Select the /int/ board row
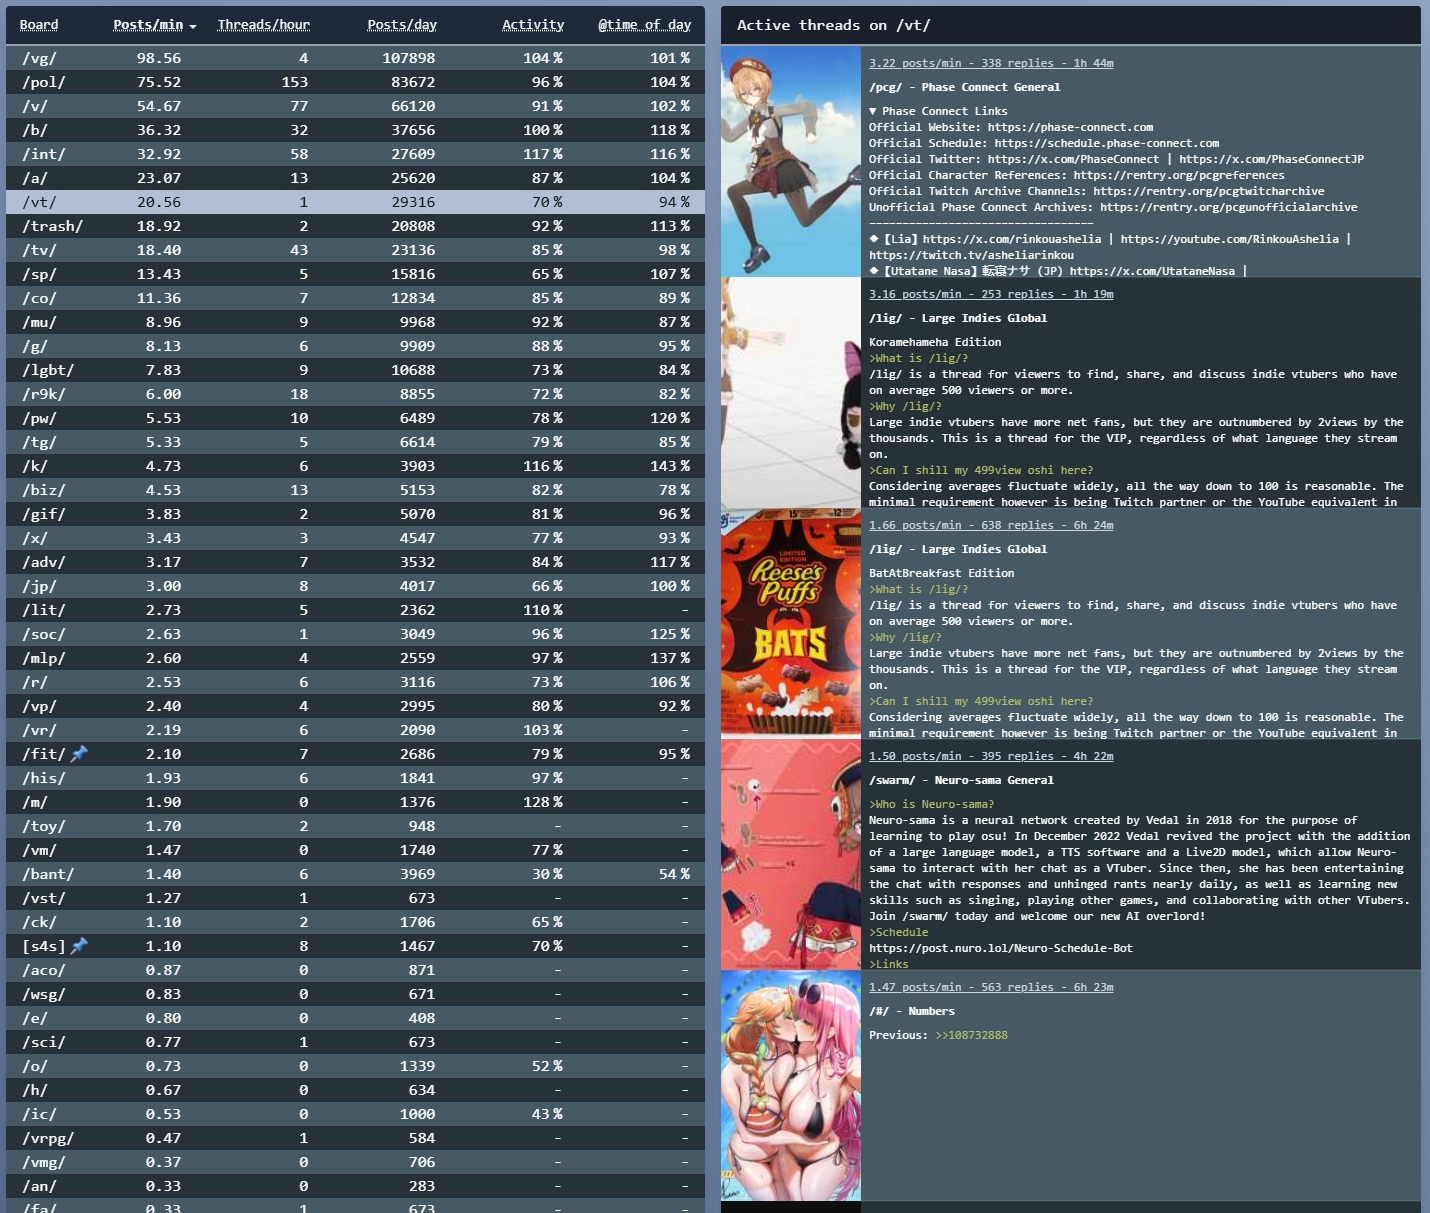The image size is (1430, 1213). pyautogui.click(x=355, y=154)
